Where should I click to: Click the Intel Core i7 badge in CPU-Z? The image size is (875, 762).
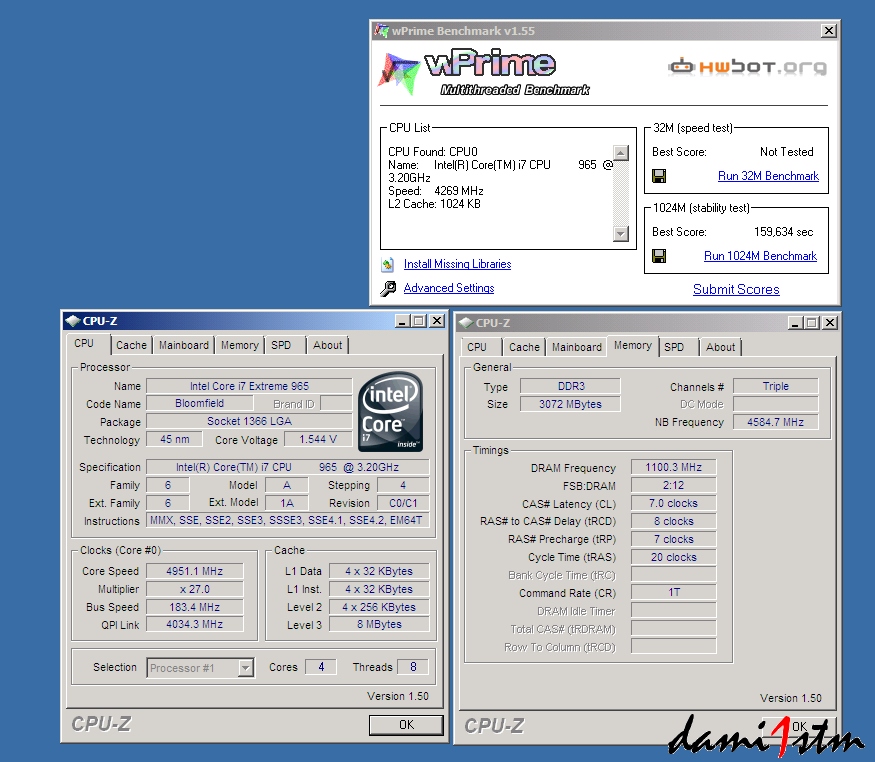point(391,412)
